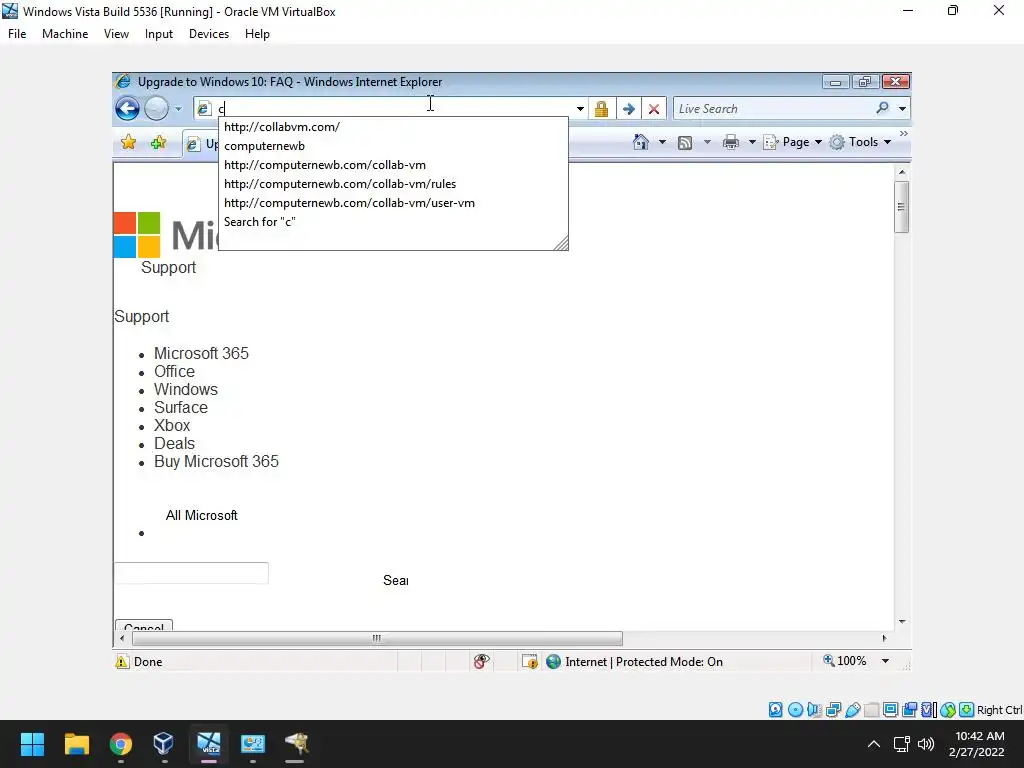The image size is (1024, 768).
Task: Click the Home page icon
Action: coord(641,142)
